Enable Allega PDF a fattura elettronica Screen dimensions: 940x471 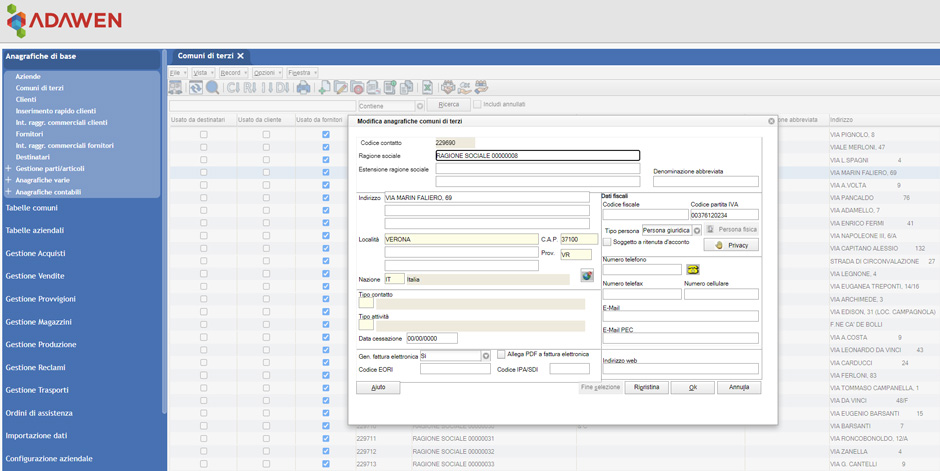pyautogui.click(x=501, y=355)
